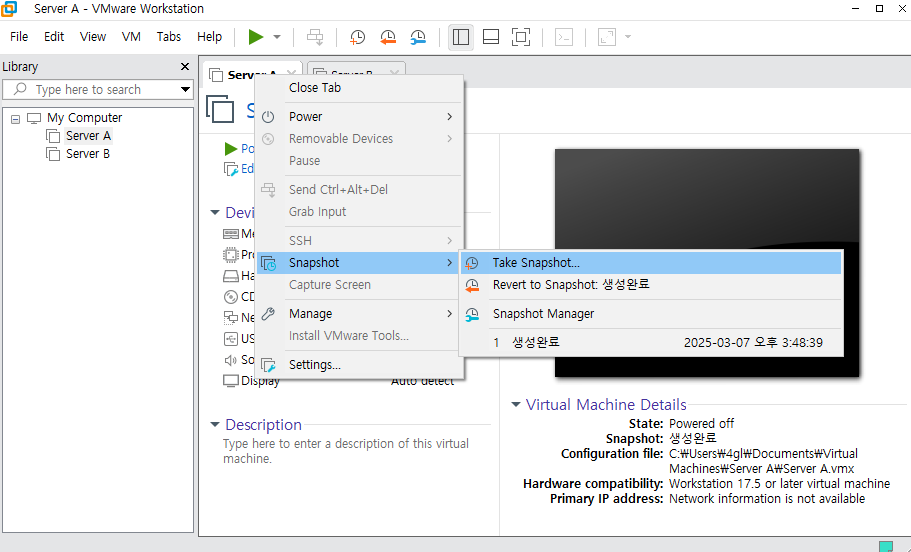This screenshot has width=911, height=552.
Task: Click the Memory device icon
Action: 231,234
